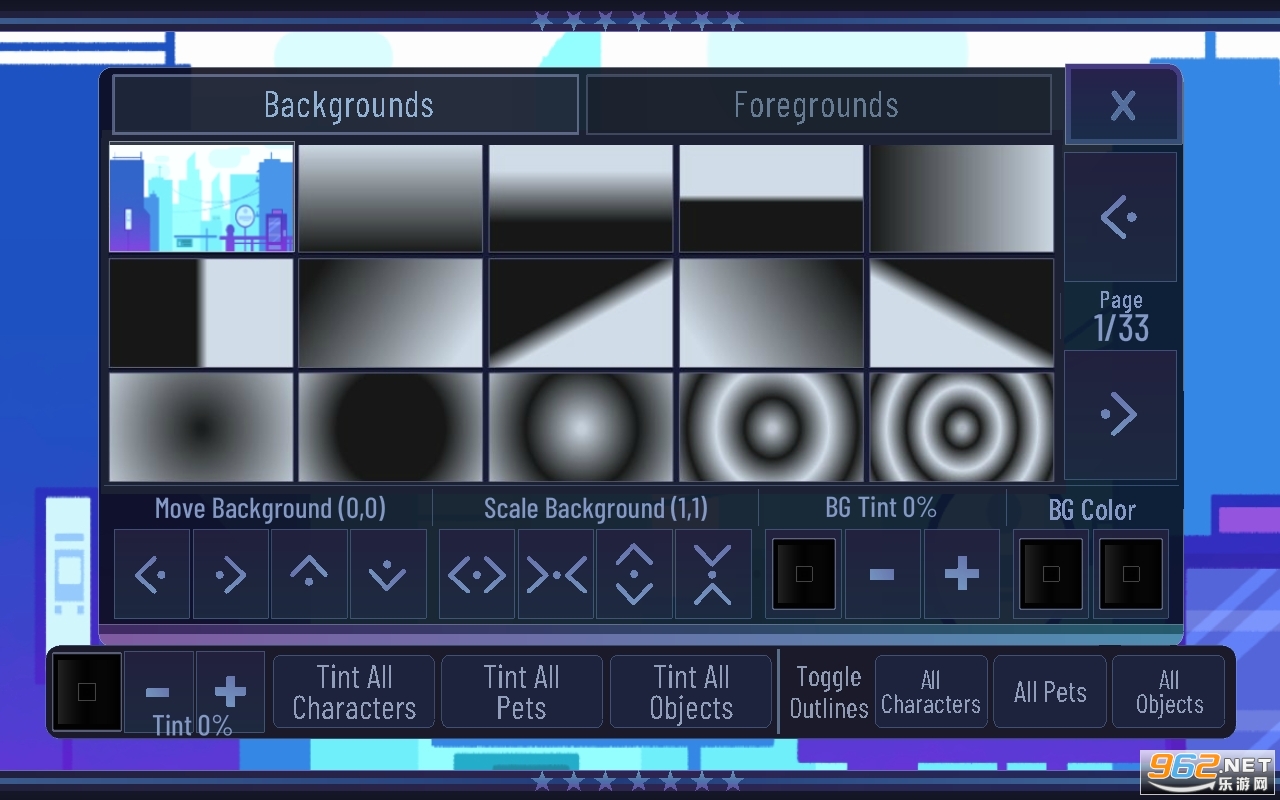Move background up with arrow icon
The image size is (1280, 800).
(x=309, y=574)
